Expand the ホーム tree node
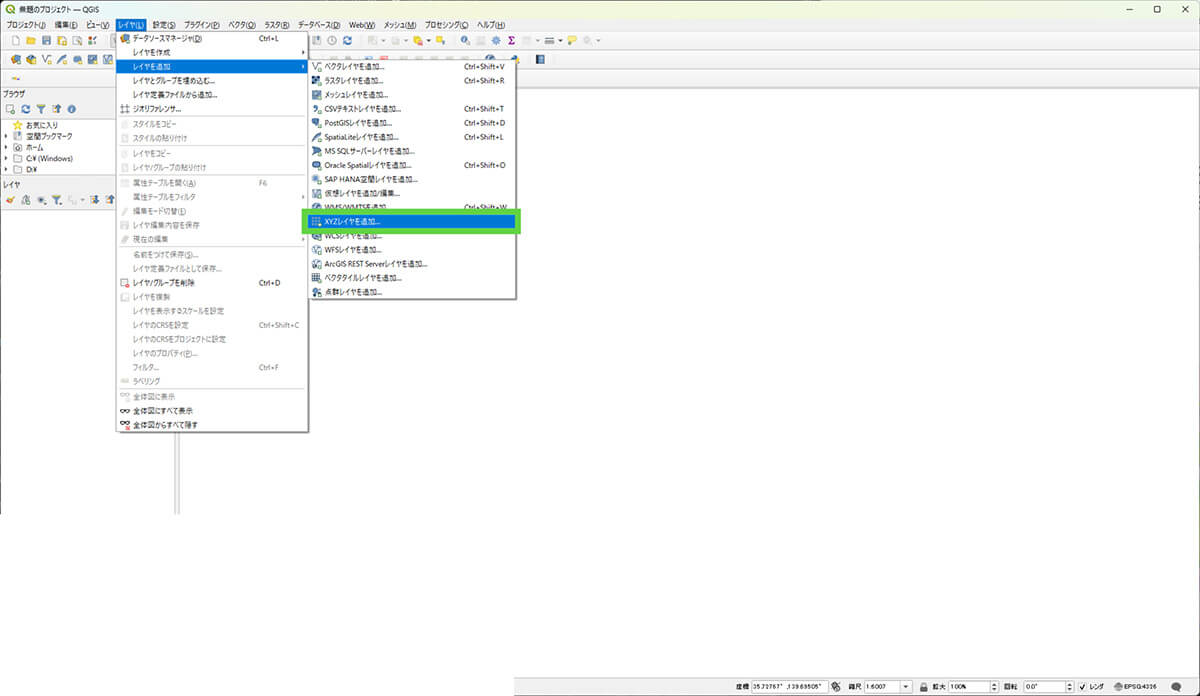 coord(6,146)
